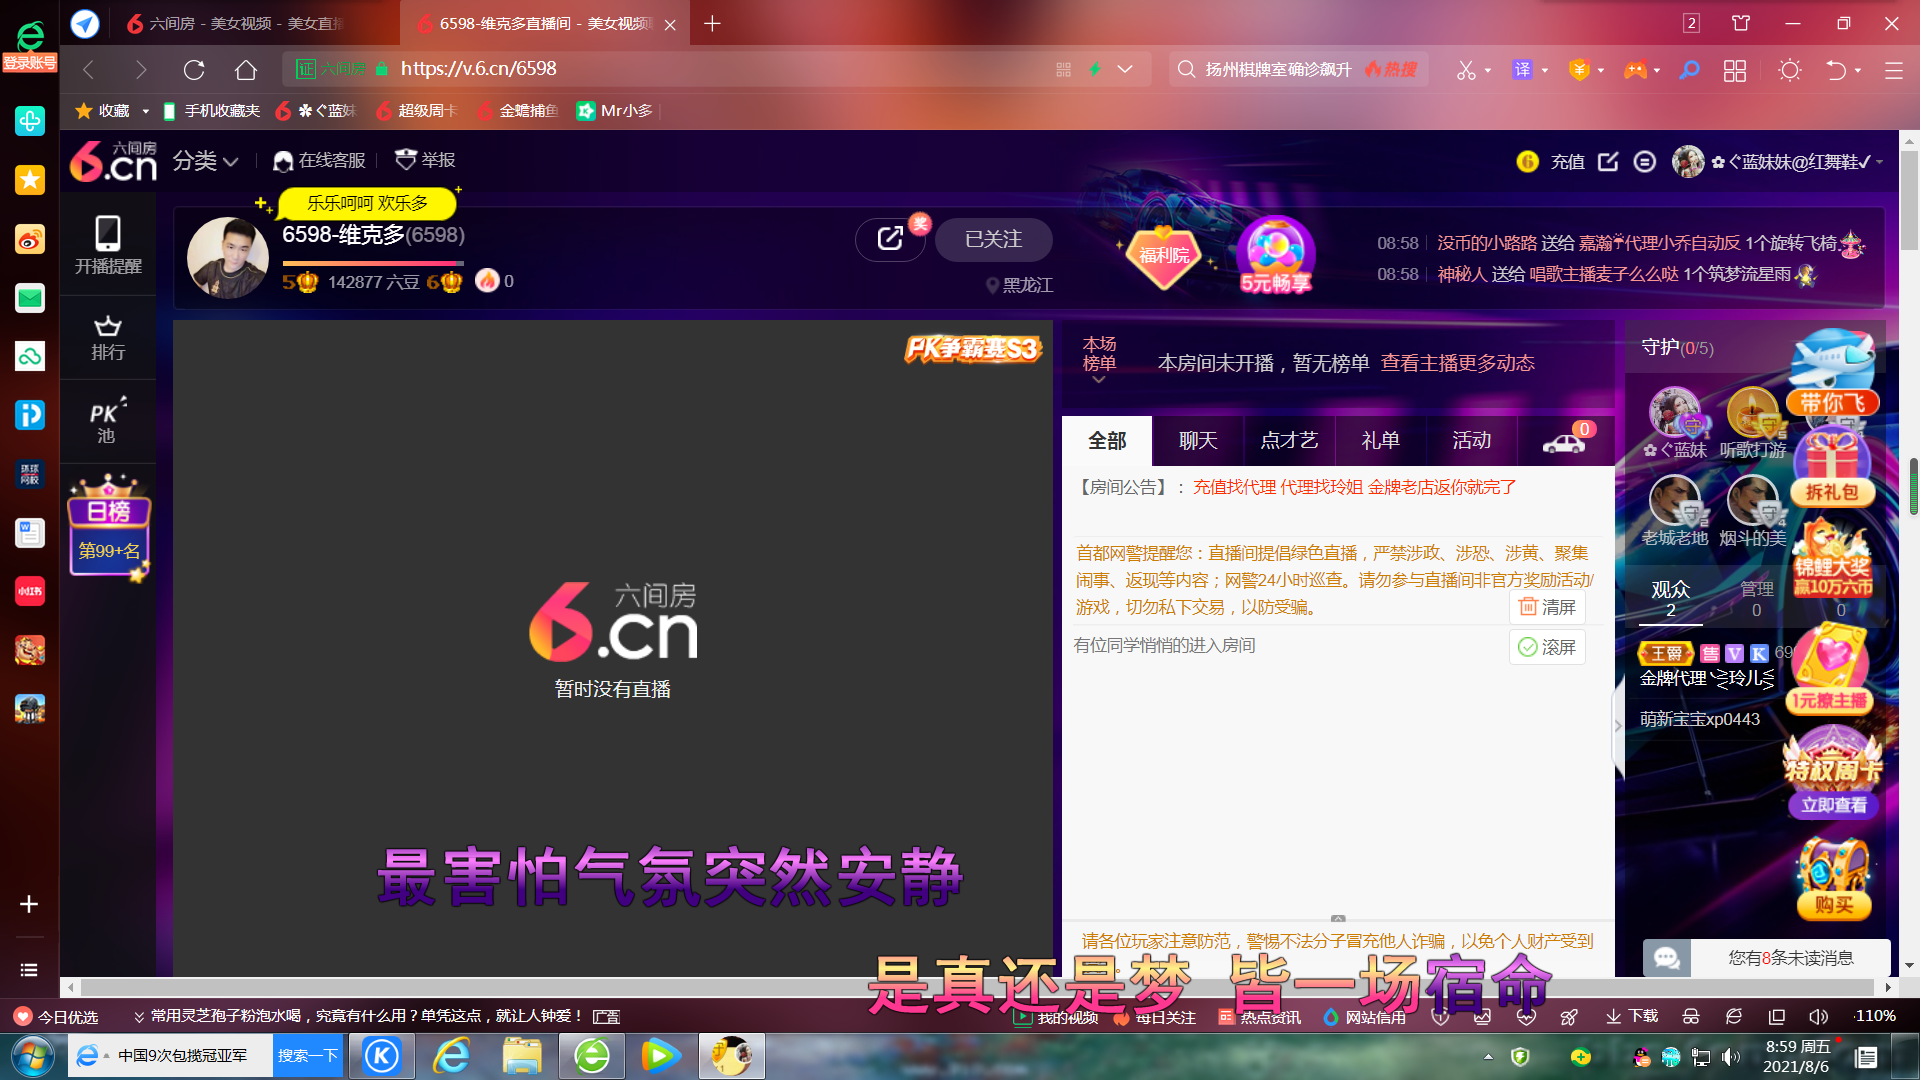Screen dimensions: 1920x1080
Task: Expand the chat area with the small arrow
Action: (1338, 918)
